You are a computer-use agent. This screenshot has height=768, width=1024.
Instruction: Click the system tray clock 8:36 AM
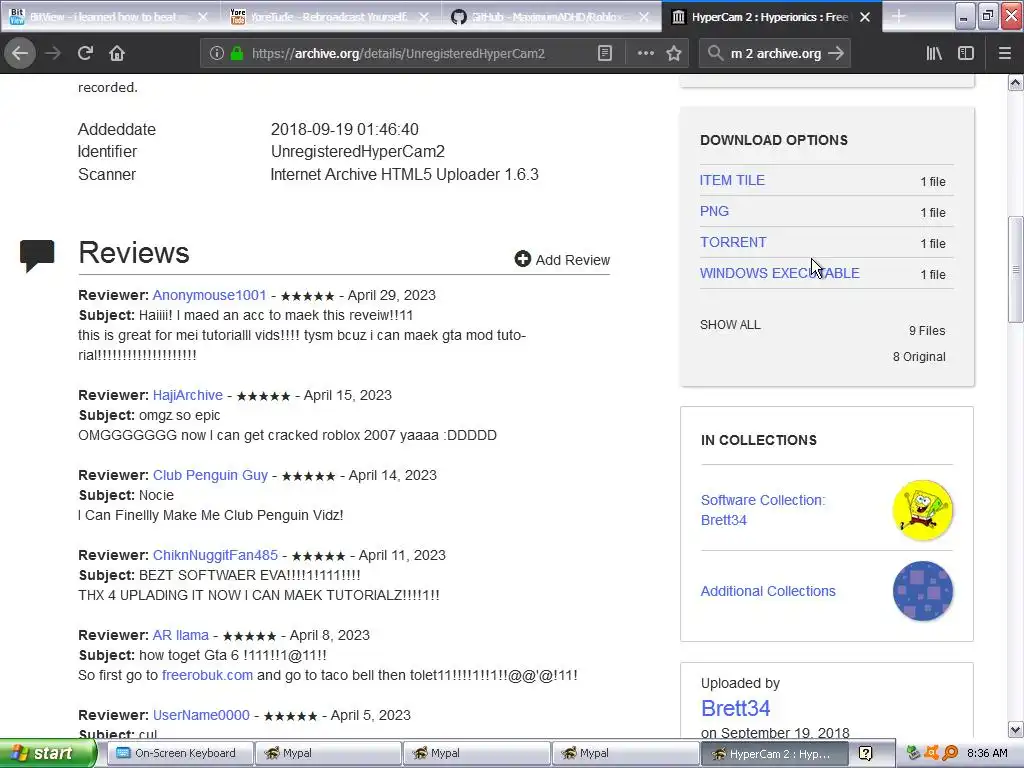click(x=987, y=753)
